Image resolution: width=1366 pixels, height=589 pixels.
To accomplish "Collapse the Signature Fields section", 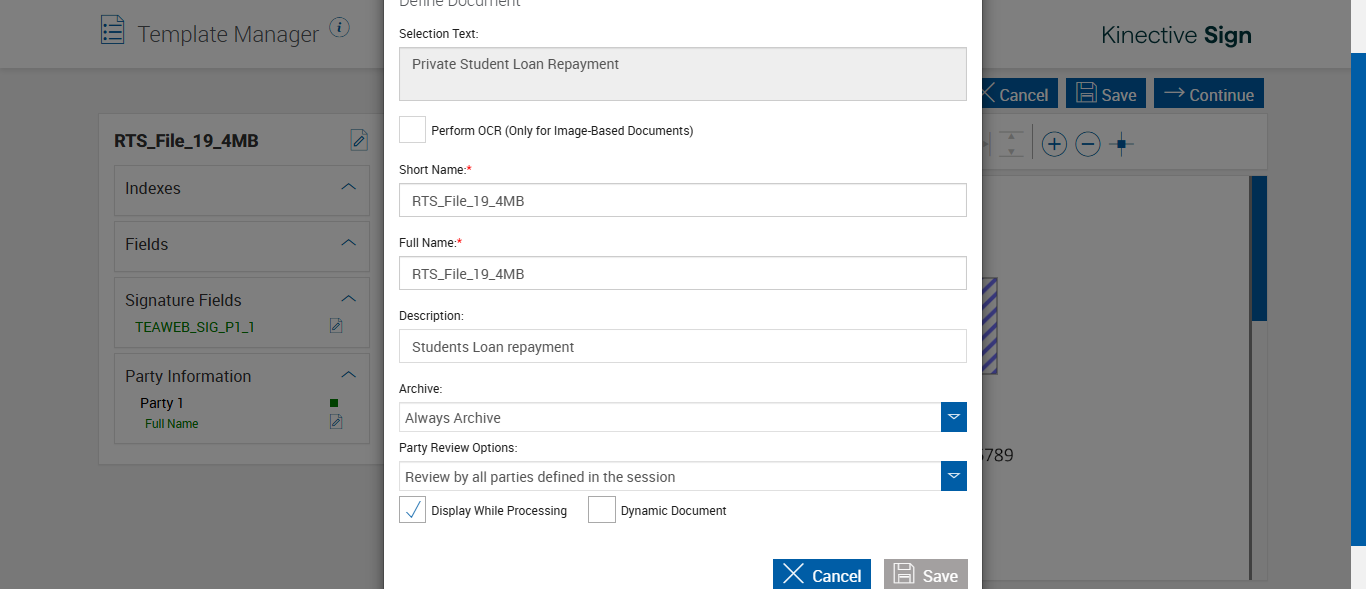I will click(x=349, y=299).
